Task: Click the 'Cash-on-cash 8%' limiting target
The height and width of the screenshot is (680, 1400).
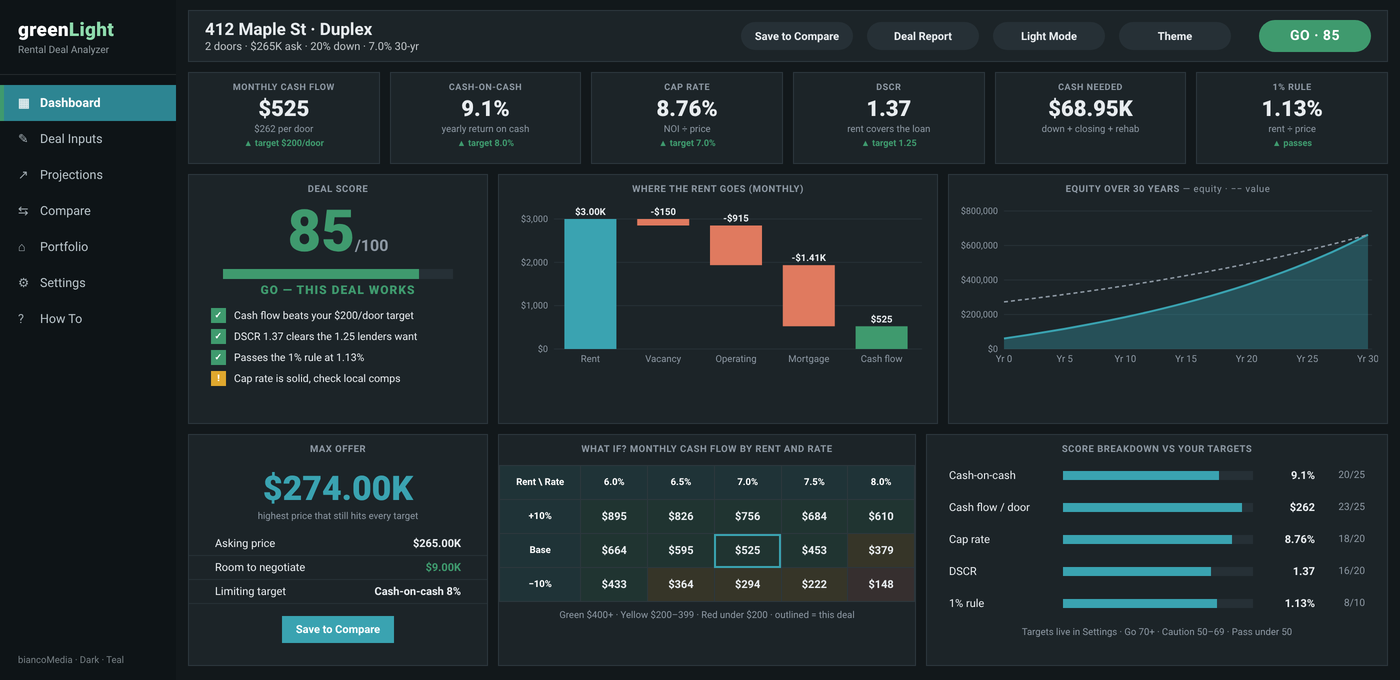Action: pos(418,591)
